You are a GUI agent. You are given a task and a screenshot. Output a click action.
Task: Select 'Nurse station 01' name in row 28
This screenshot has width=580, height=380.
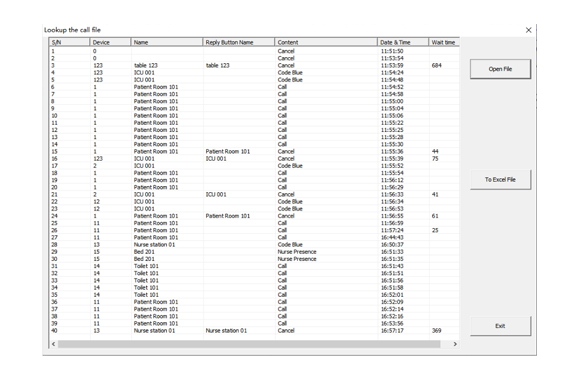coord(154,245)
